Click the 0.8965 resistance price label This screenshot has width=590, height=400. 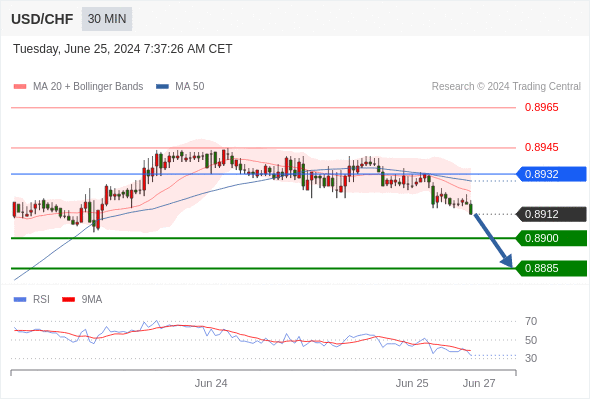tap(541, 107)
